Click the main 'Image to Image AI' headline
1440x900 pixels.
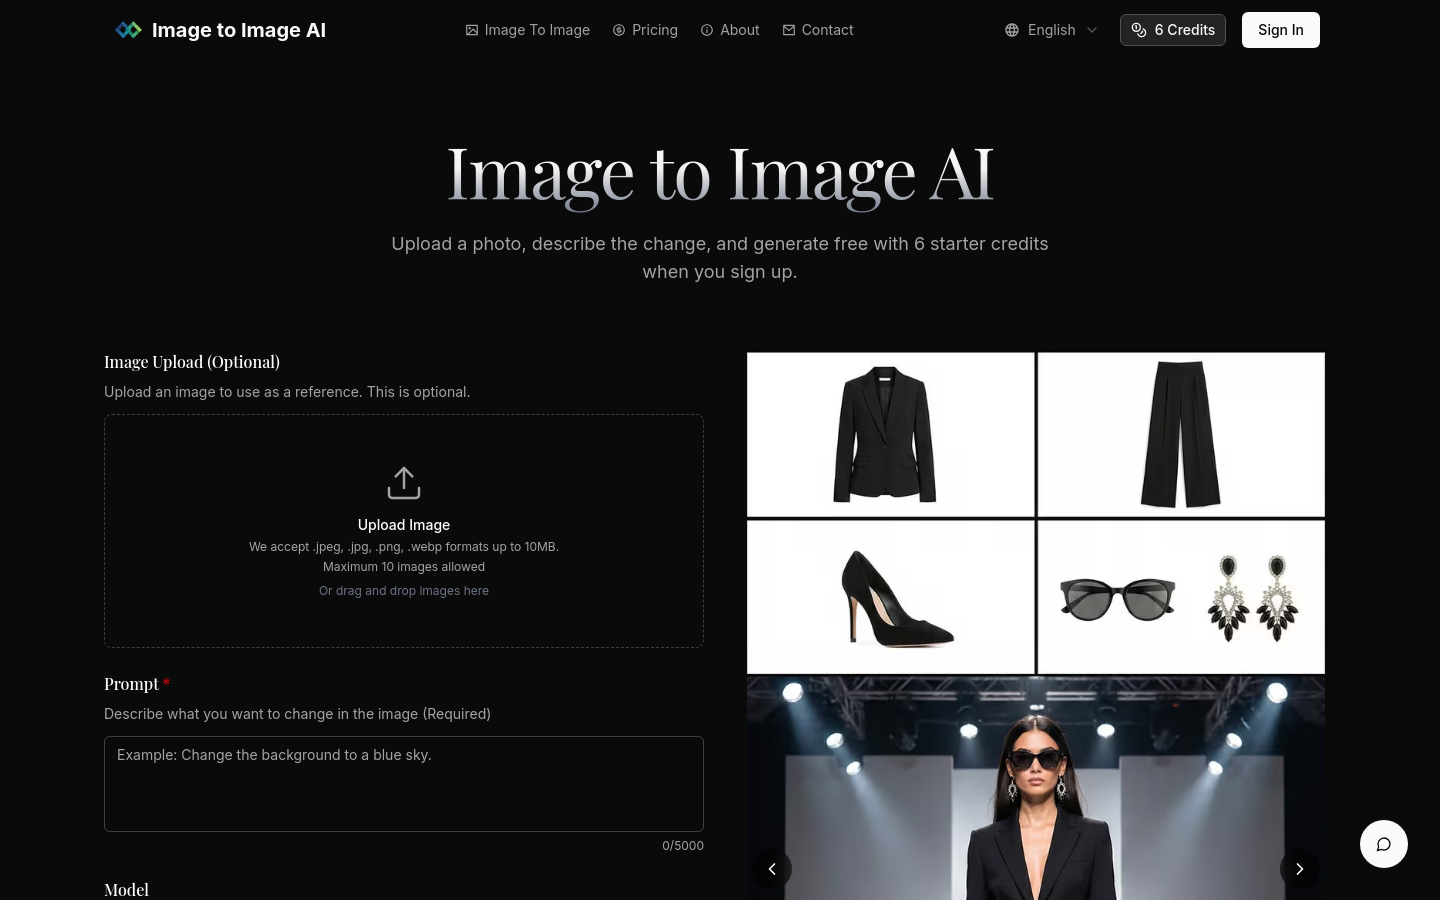pyautogui.click(x=720, y=174)
